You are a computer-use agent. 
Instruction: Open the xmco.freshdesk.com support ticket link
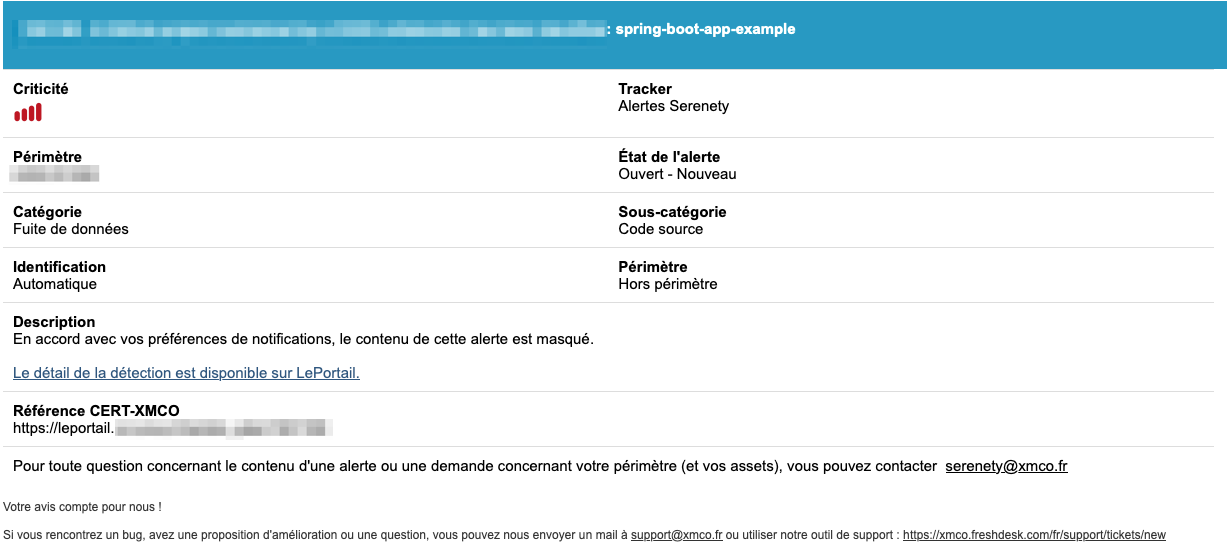pyautogui.click(x=1034, y=535)
